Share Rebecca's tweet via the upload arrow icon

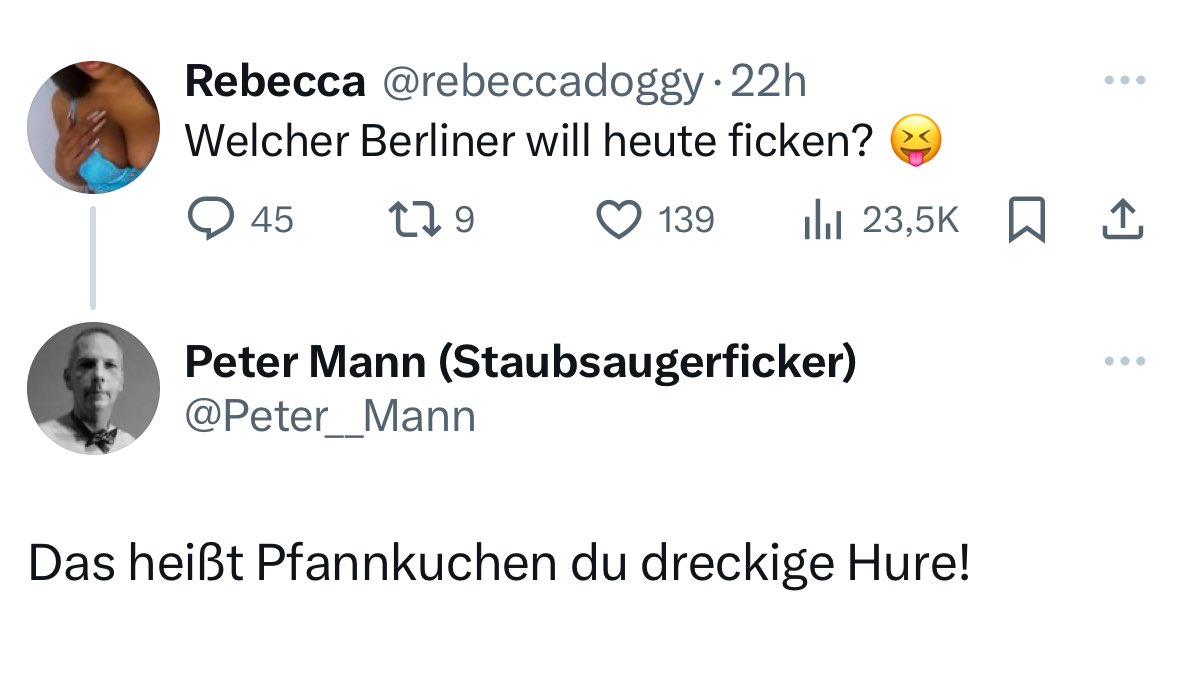click(x=1121, y=220)
